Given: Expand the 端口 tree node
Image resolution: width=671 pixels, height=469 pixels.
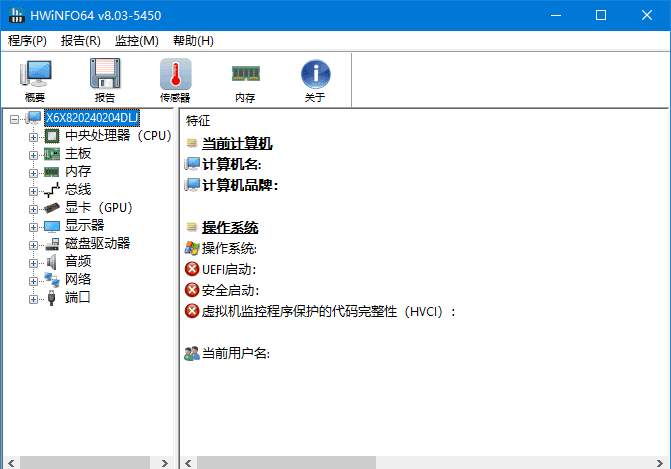Looking at the screenshot, I should tap(33, 299).
